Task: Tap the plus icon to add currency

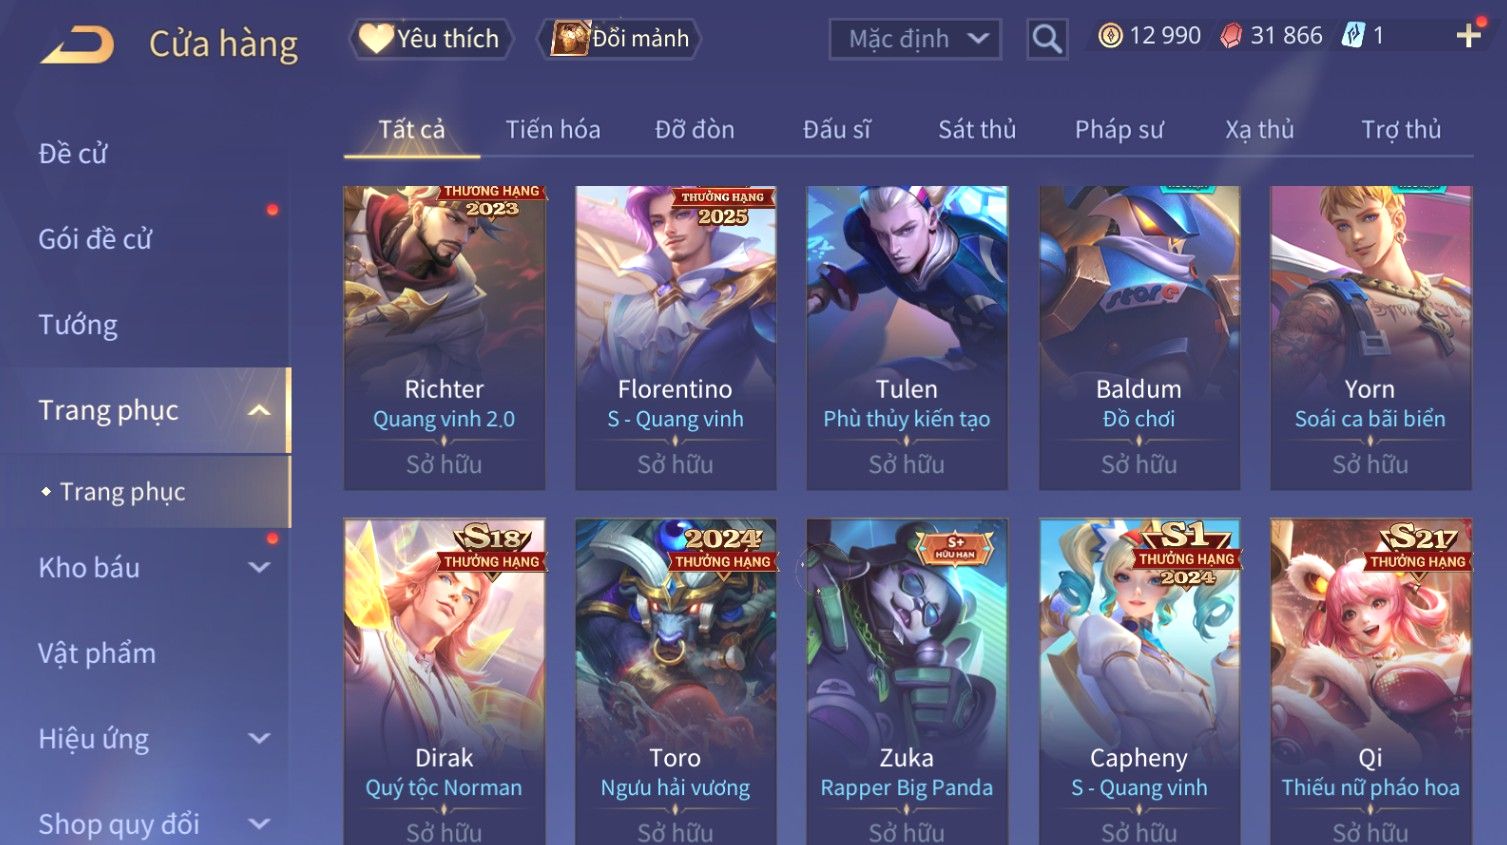Action: point(1468,36)
